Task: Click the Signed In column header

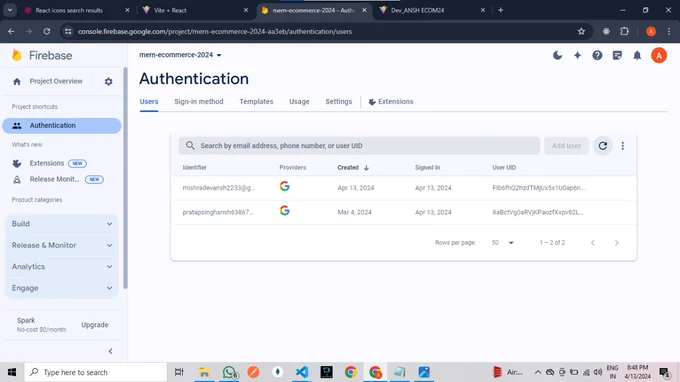Action: coord(427,168)
